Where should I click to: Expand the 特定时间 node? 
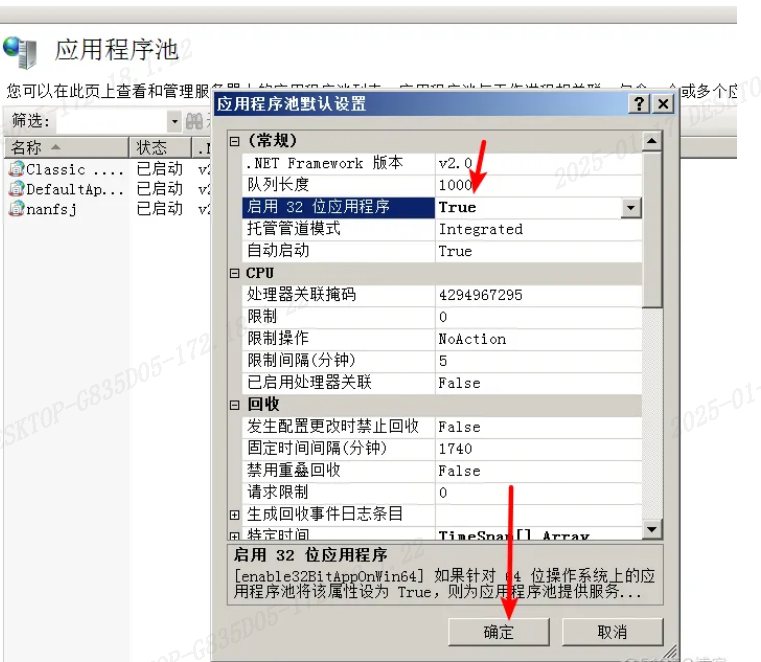coord(234,535)
